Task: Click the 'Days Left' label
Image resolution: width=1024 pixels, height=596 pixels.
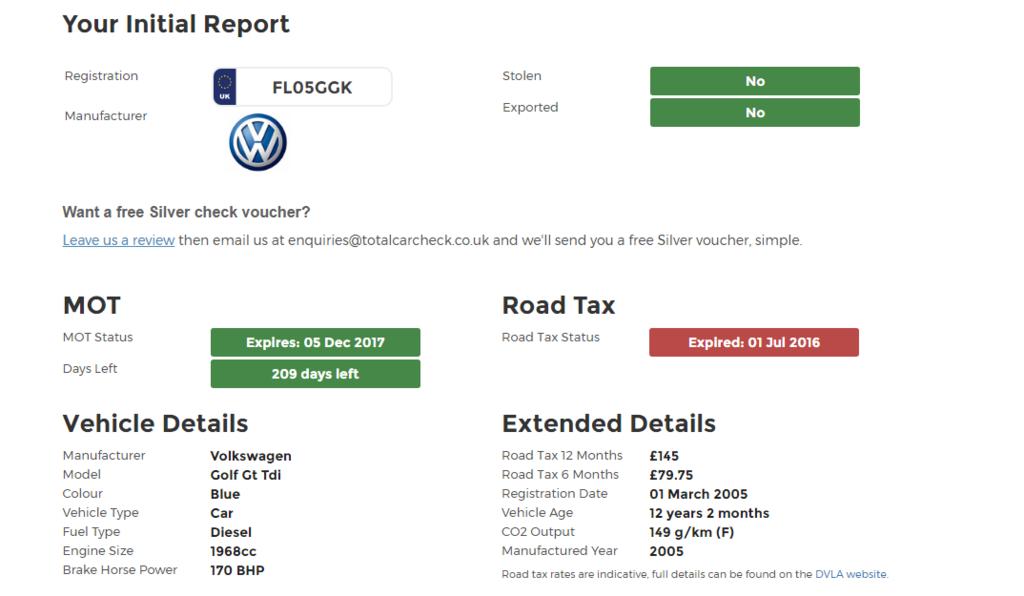Action: coord(90,369)
